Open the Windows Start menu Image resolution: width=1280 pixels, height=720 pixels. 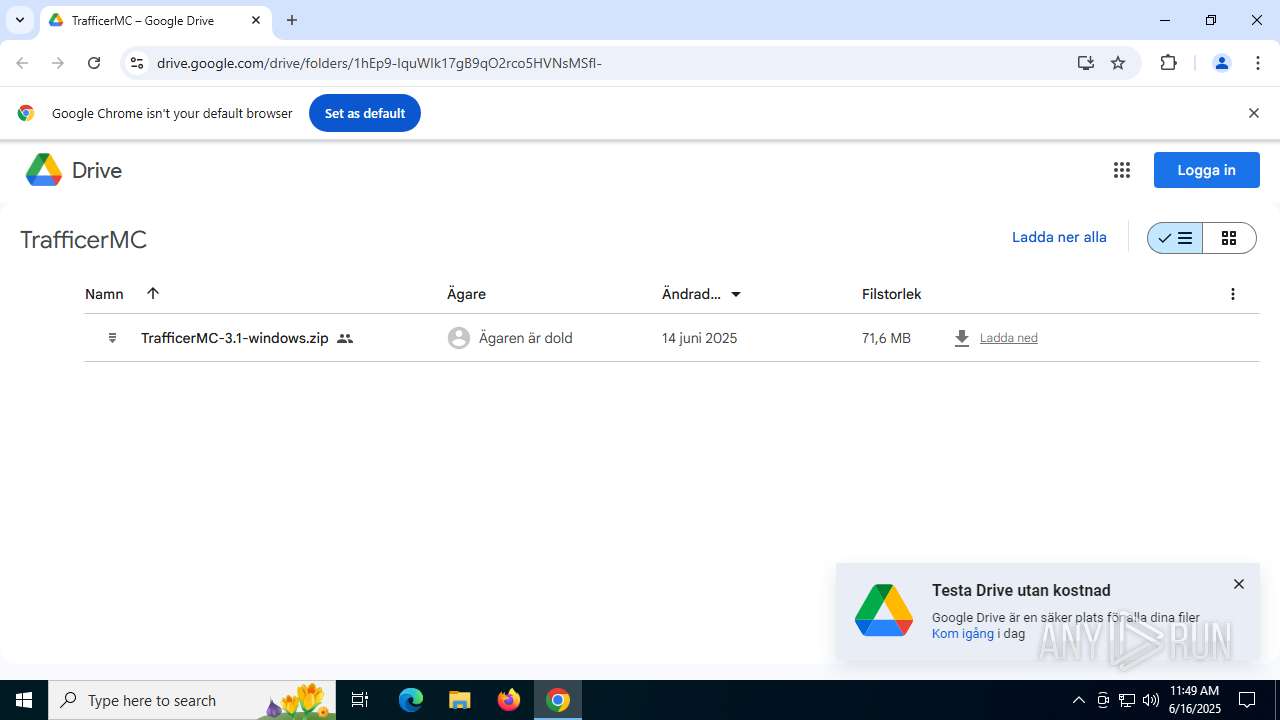coord(24,700)
